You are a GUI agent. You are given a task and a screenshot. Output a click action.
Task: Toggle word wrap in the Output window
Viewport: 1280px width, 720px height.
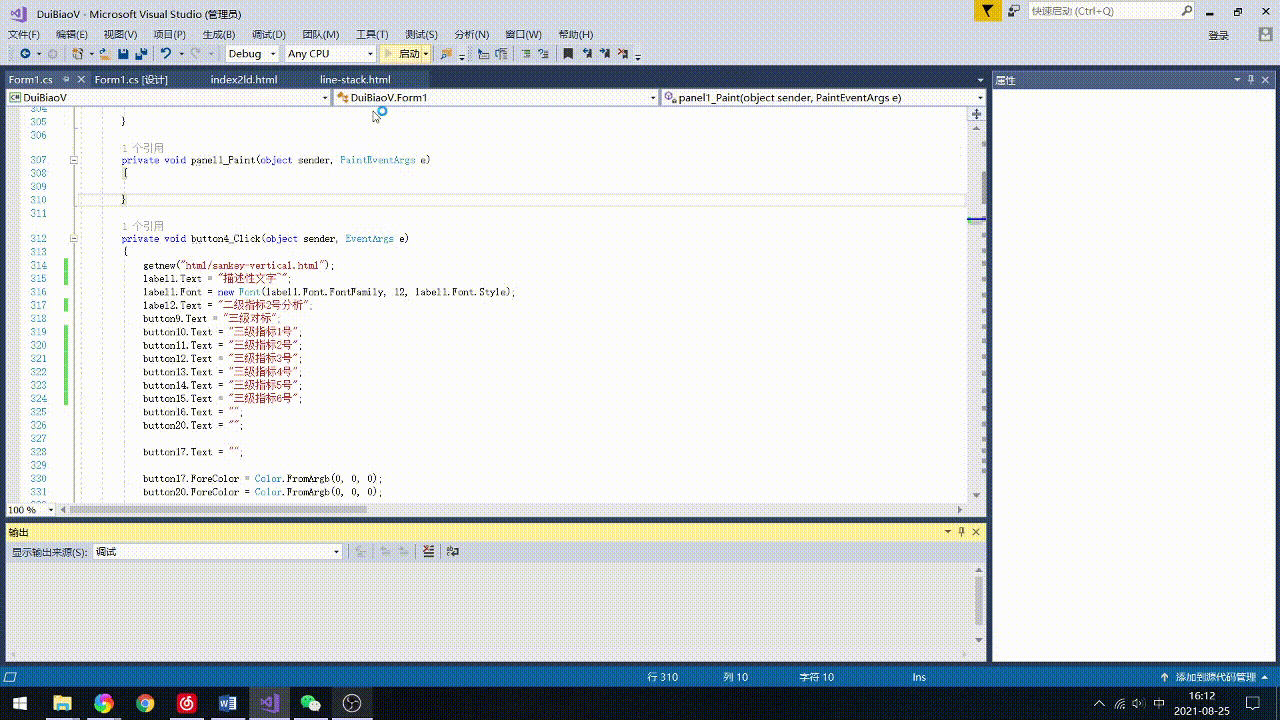(452, 551)
